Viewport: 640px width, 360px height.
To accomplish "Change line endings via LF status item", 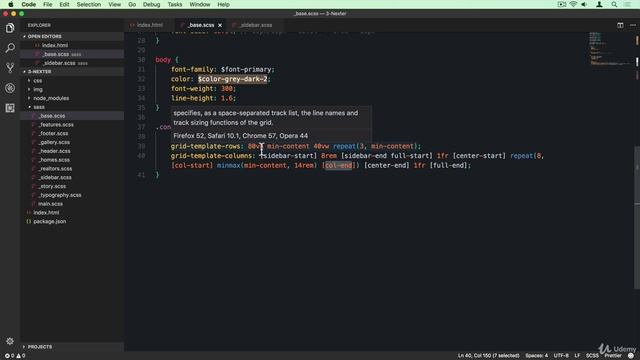I will tap(577, 356).
